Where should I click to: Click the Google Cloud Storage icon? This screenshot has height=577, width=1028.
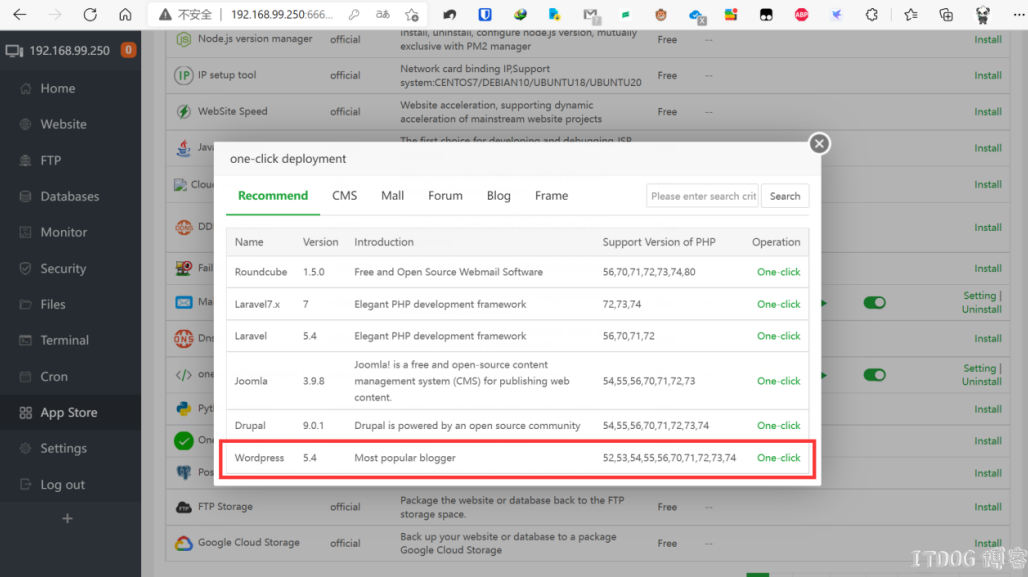tap(184, 543)
